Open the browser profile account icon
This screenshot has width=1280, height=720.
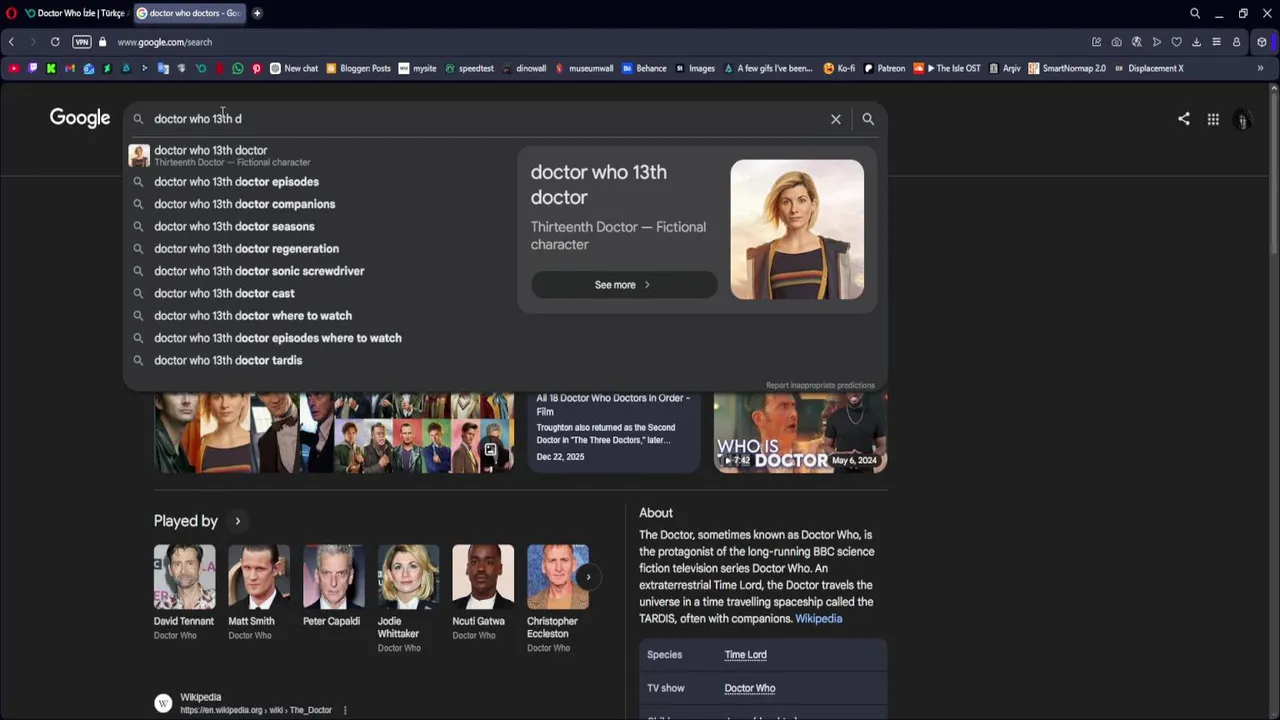coord(1236,42)
